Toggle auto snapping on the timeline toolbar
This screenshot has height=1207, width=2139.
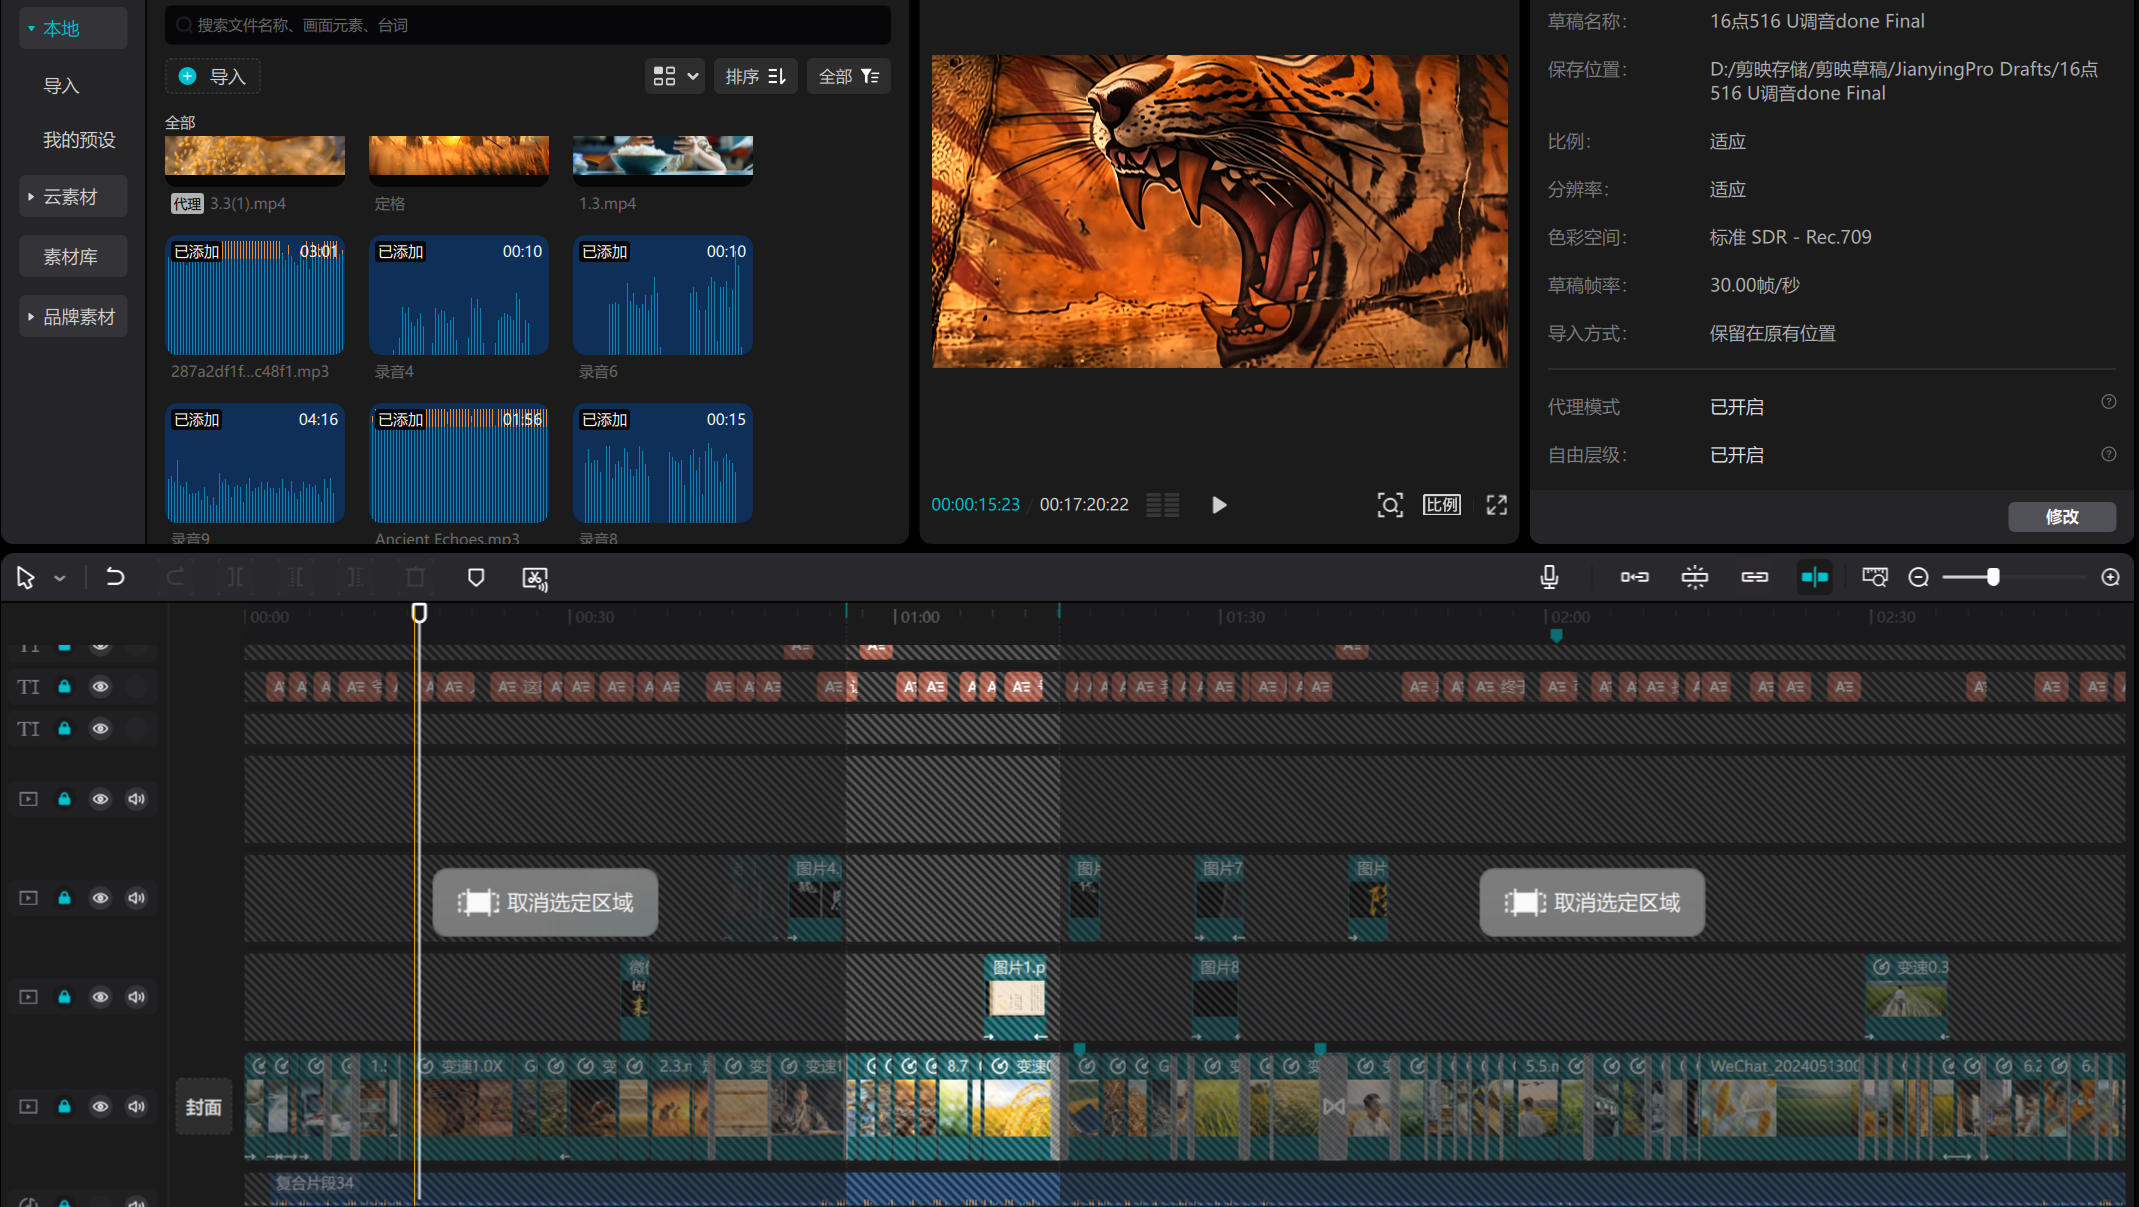point(1695,577)
